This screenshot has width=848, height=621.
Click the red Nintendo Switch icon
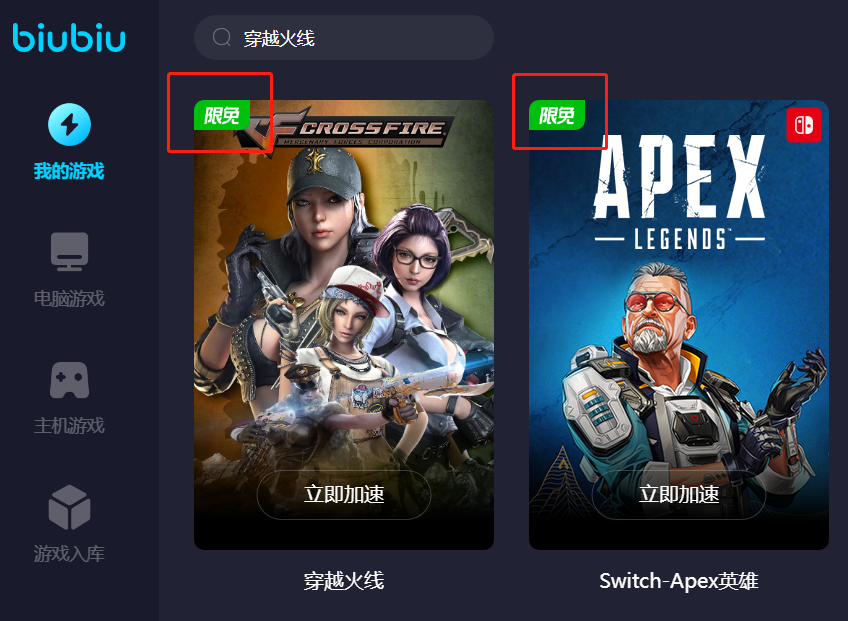click(804, 125)
